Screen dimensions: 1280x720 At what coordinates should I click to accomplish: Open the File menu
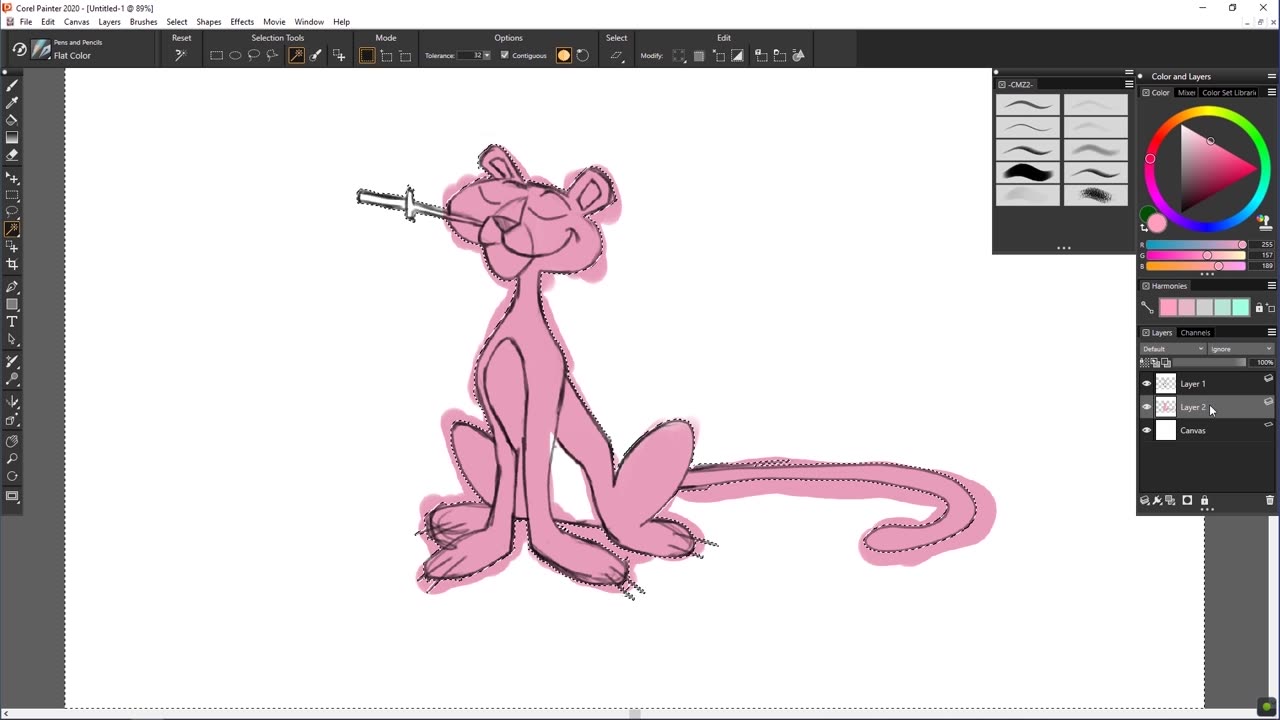26,22
